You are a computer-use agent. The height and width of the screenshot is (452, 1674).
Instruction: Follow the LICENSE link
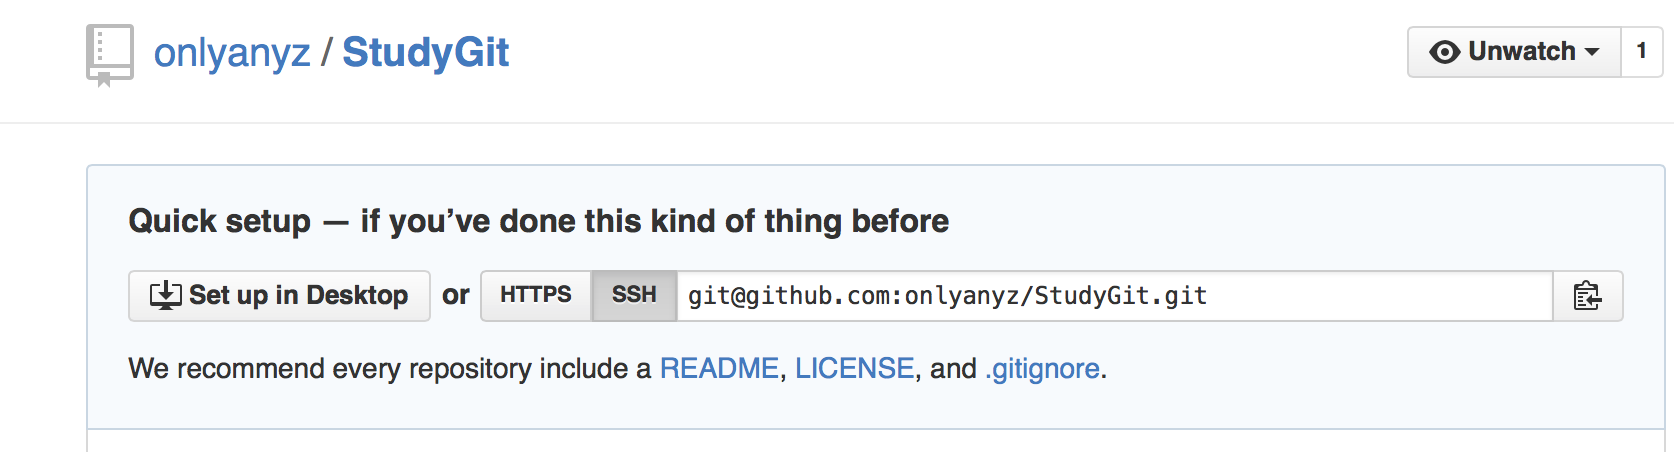click(854, 369)
